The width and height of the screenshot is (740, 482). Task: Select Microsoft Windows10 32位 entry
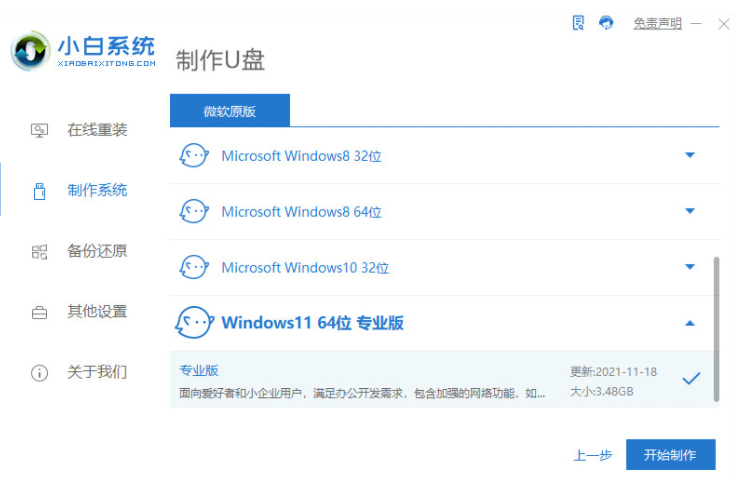click(x=305, y=267)
